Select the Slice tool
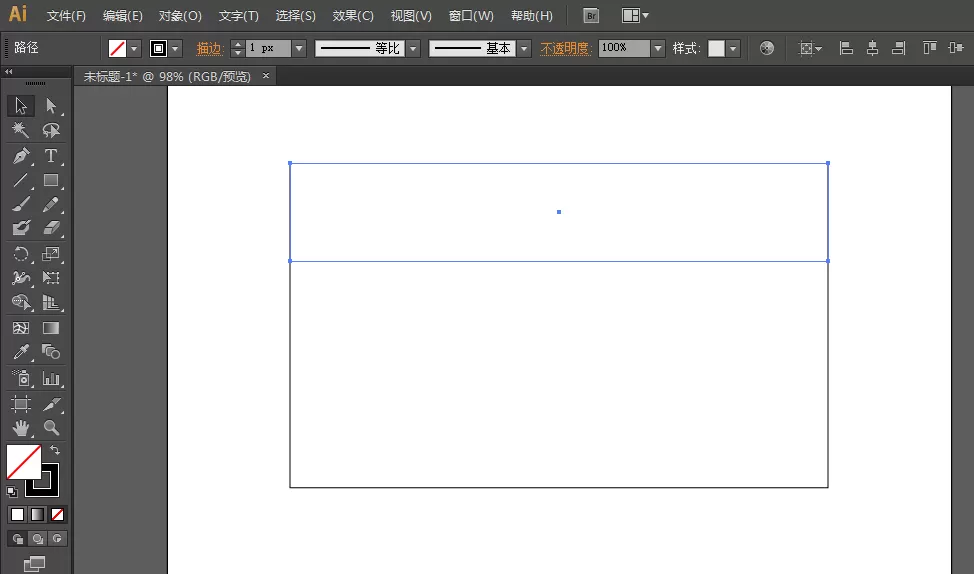The width and height of the screenshot is (974, 574). tap(51, 404)
